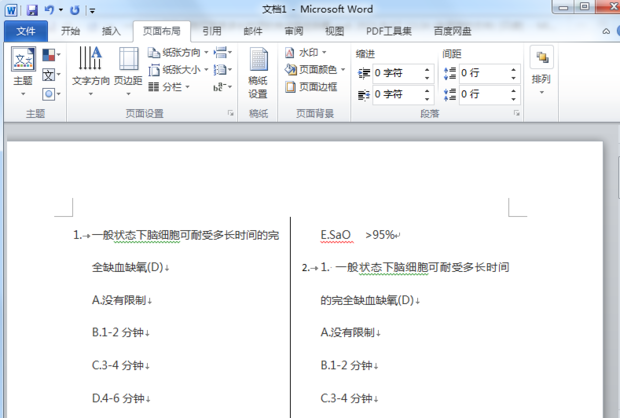Screen dimensions: 620x418
Task: Switch to the 视图 tab
Action: click(334, 31)
